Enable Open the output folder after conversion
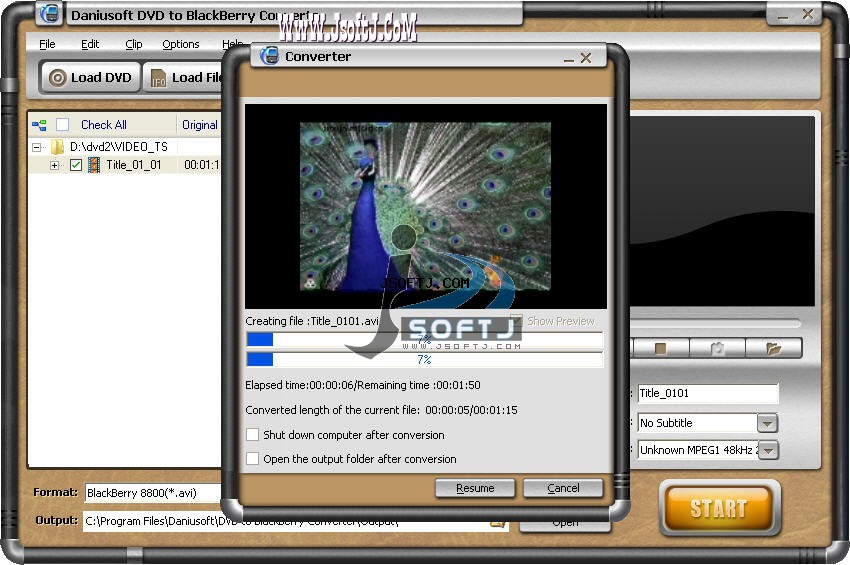The height and width of the screenshot is (565, 850). pos(253,459)
